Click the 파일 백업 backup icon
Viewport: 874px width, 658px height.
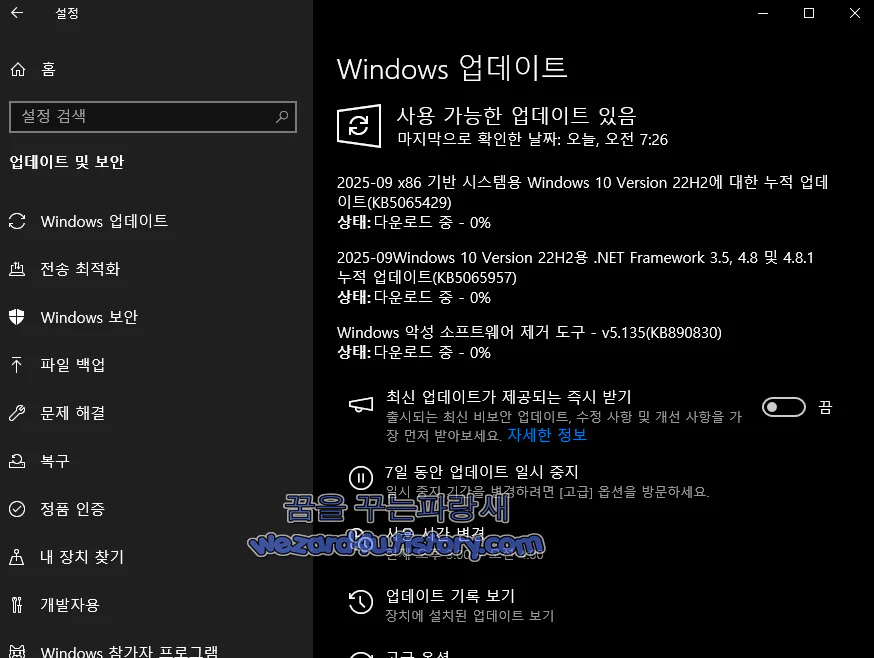click(20, 365)
